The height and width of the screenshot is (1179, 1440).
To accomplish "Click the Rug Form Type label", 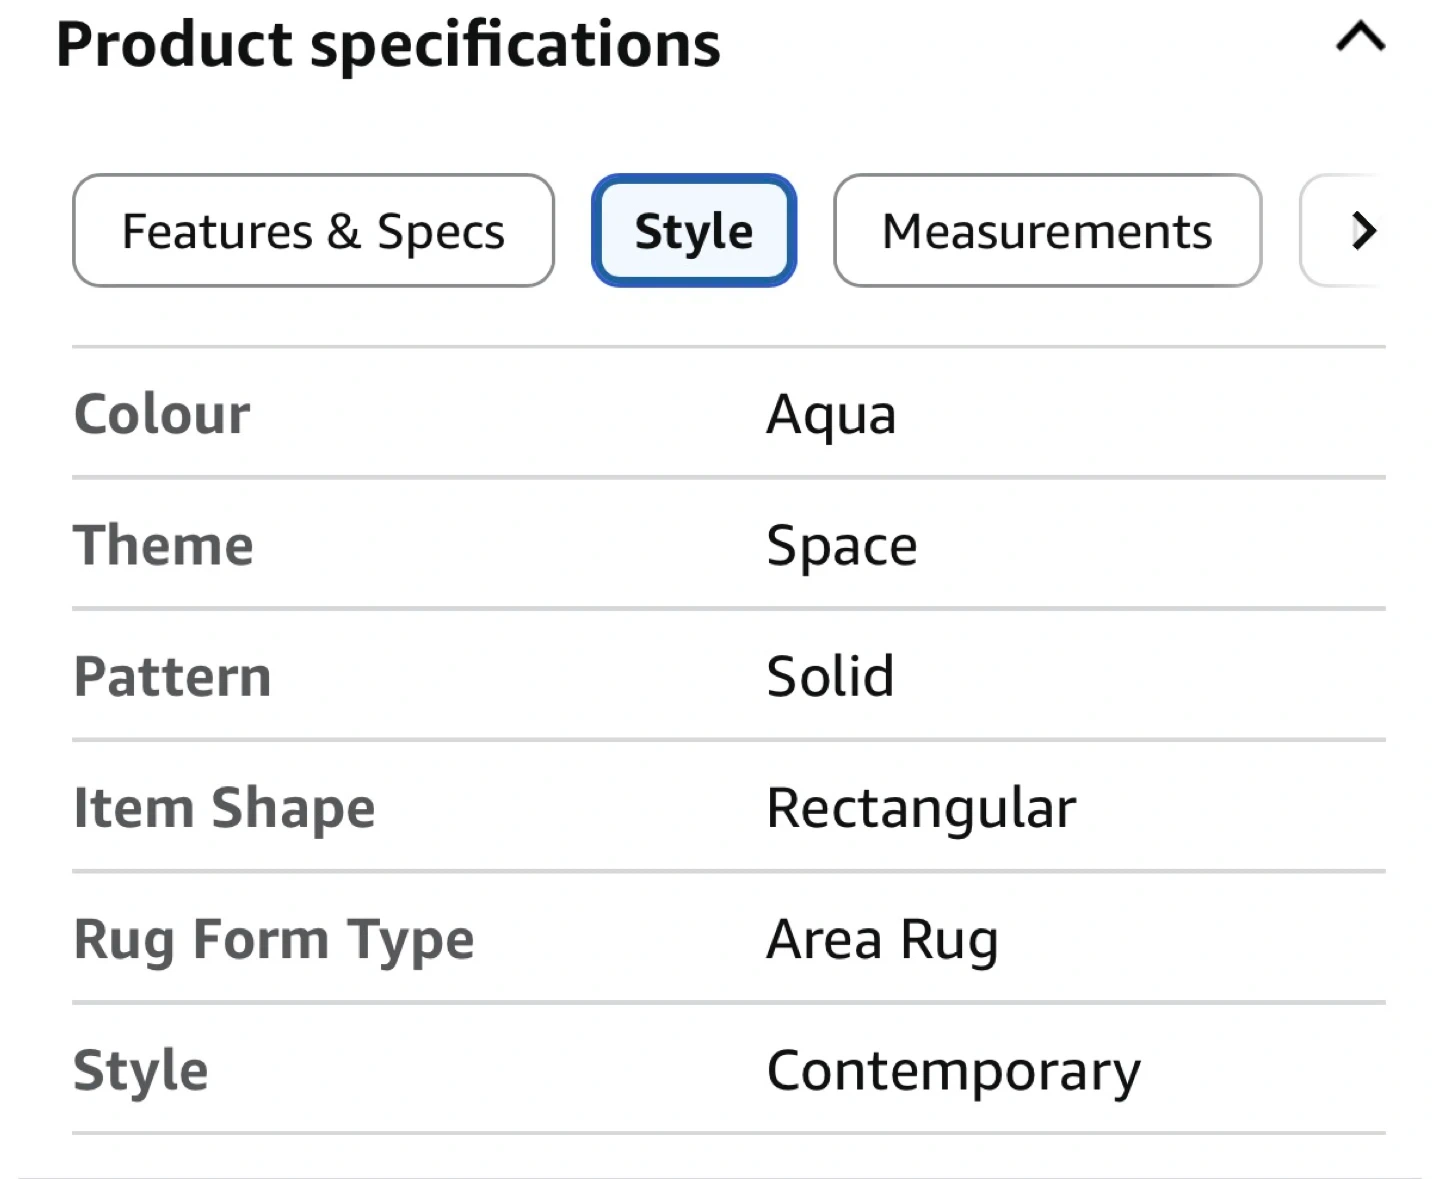I will (274, 940).
